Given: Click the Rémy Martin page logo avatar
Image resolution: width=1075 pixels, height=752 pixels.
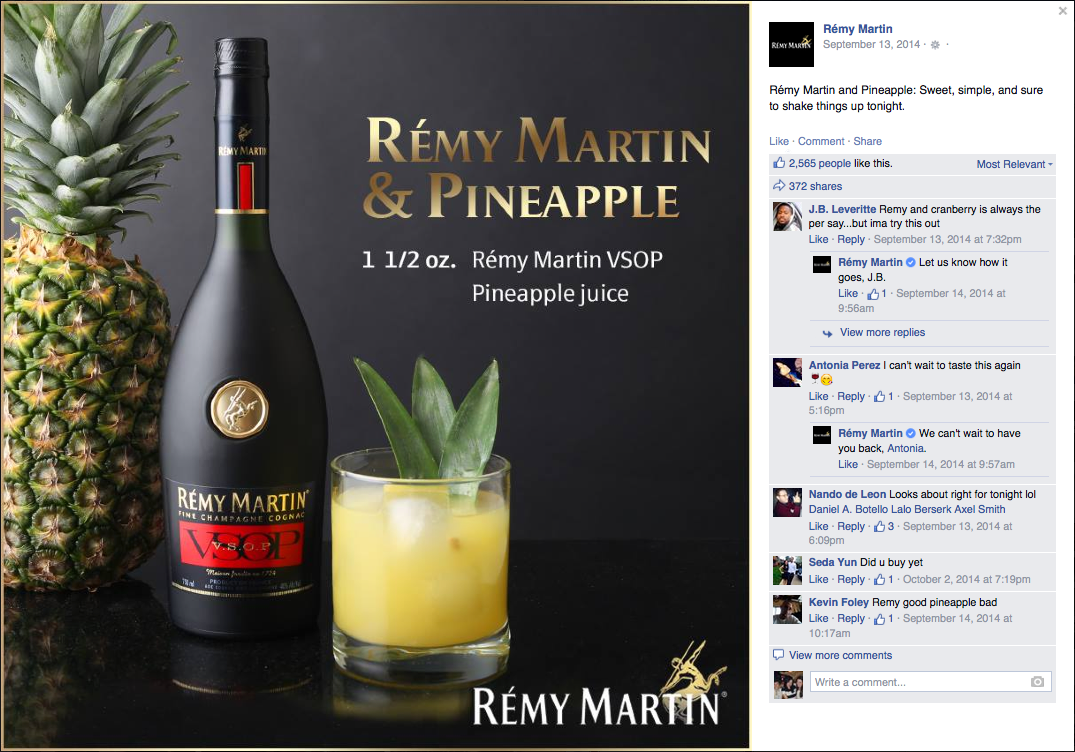Looking at the screenshot, I should (x=791, y=45).
